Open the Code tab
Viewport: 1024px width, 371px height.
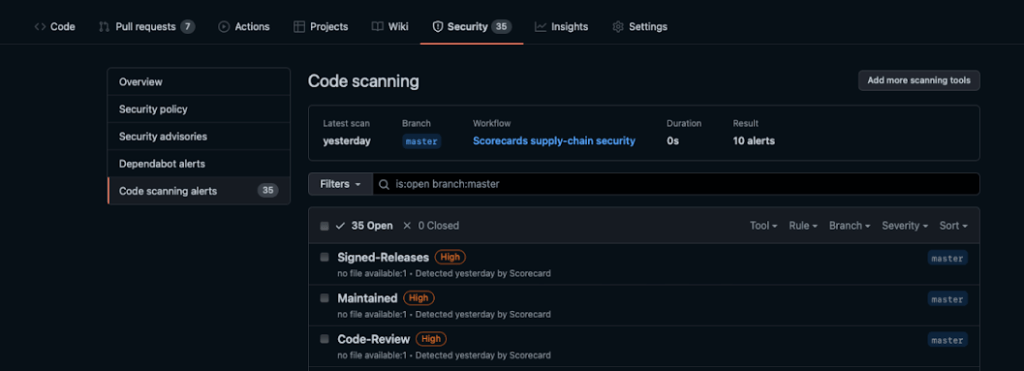(x=55, y=27)
